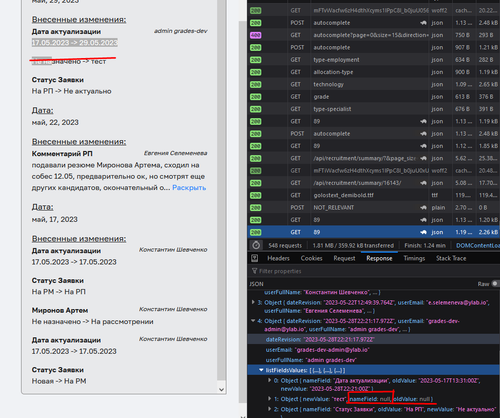This screenshot has height=418, width=500.
Task: Select the type-specialist request row
Action: click(x=374, y=109)
